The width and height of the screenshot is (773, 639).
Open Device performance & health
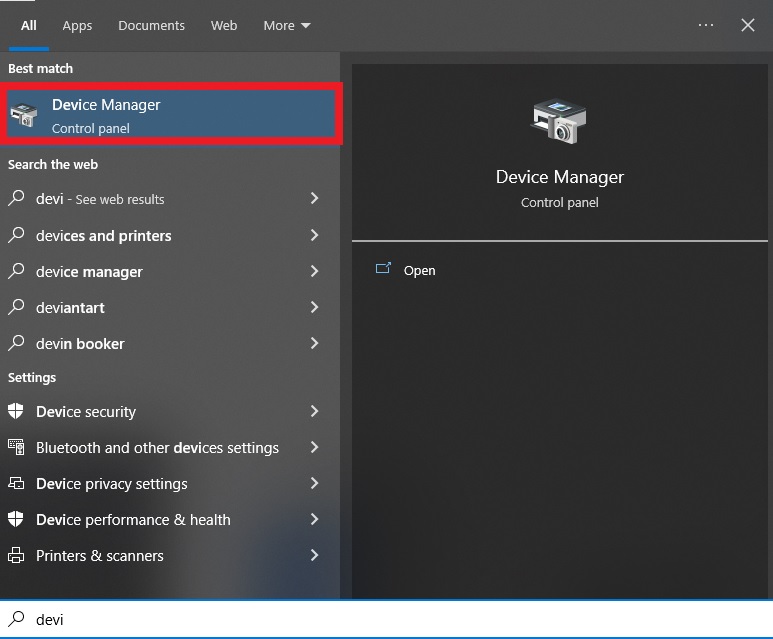pos(170,519)
